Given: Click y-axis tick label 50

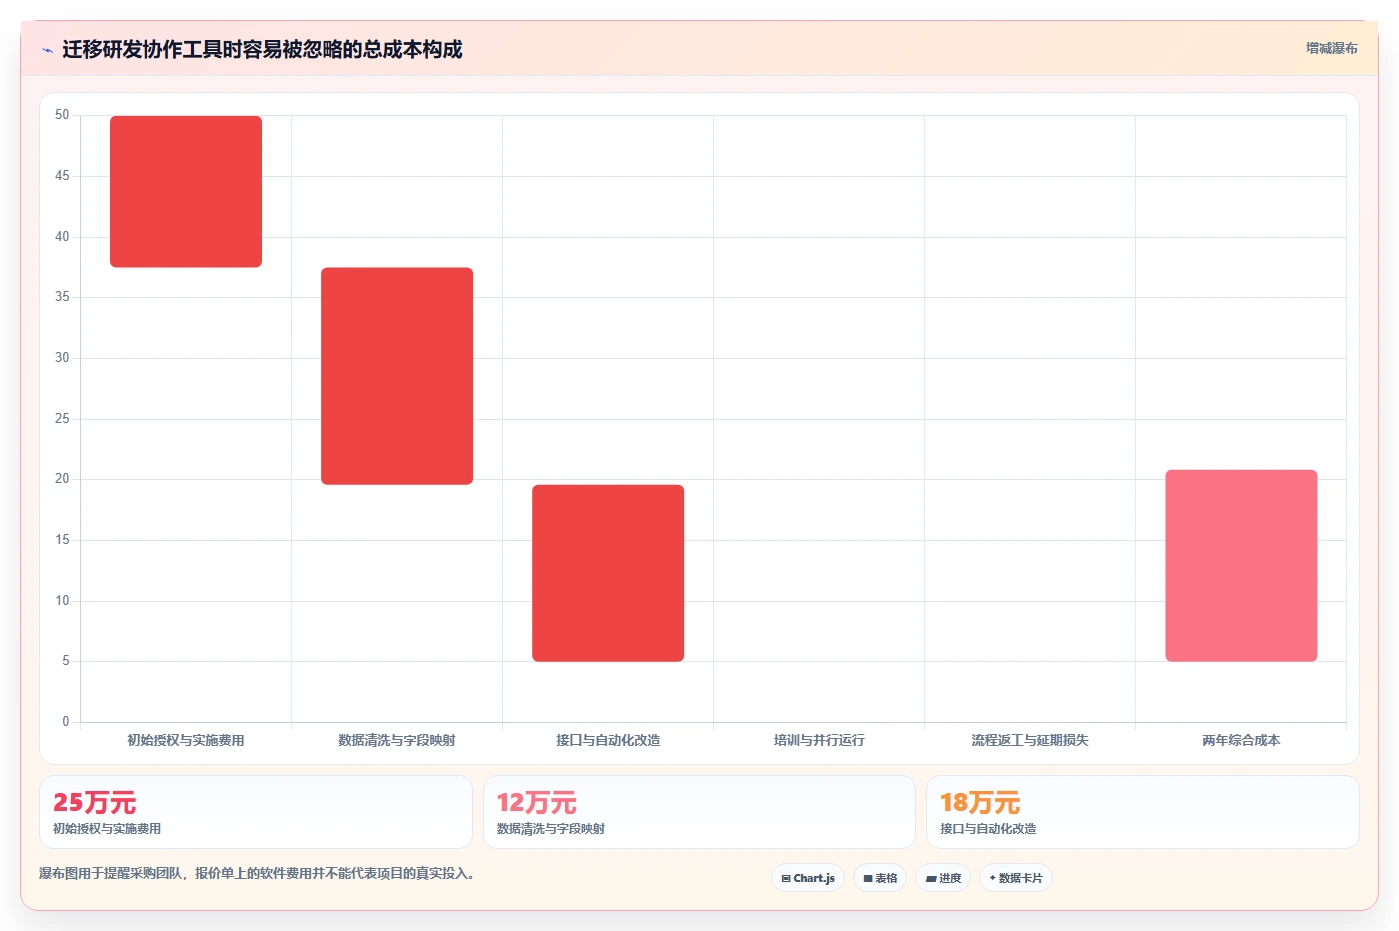Looking at the screenshot, I should [x=62, y=115].
